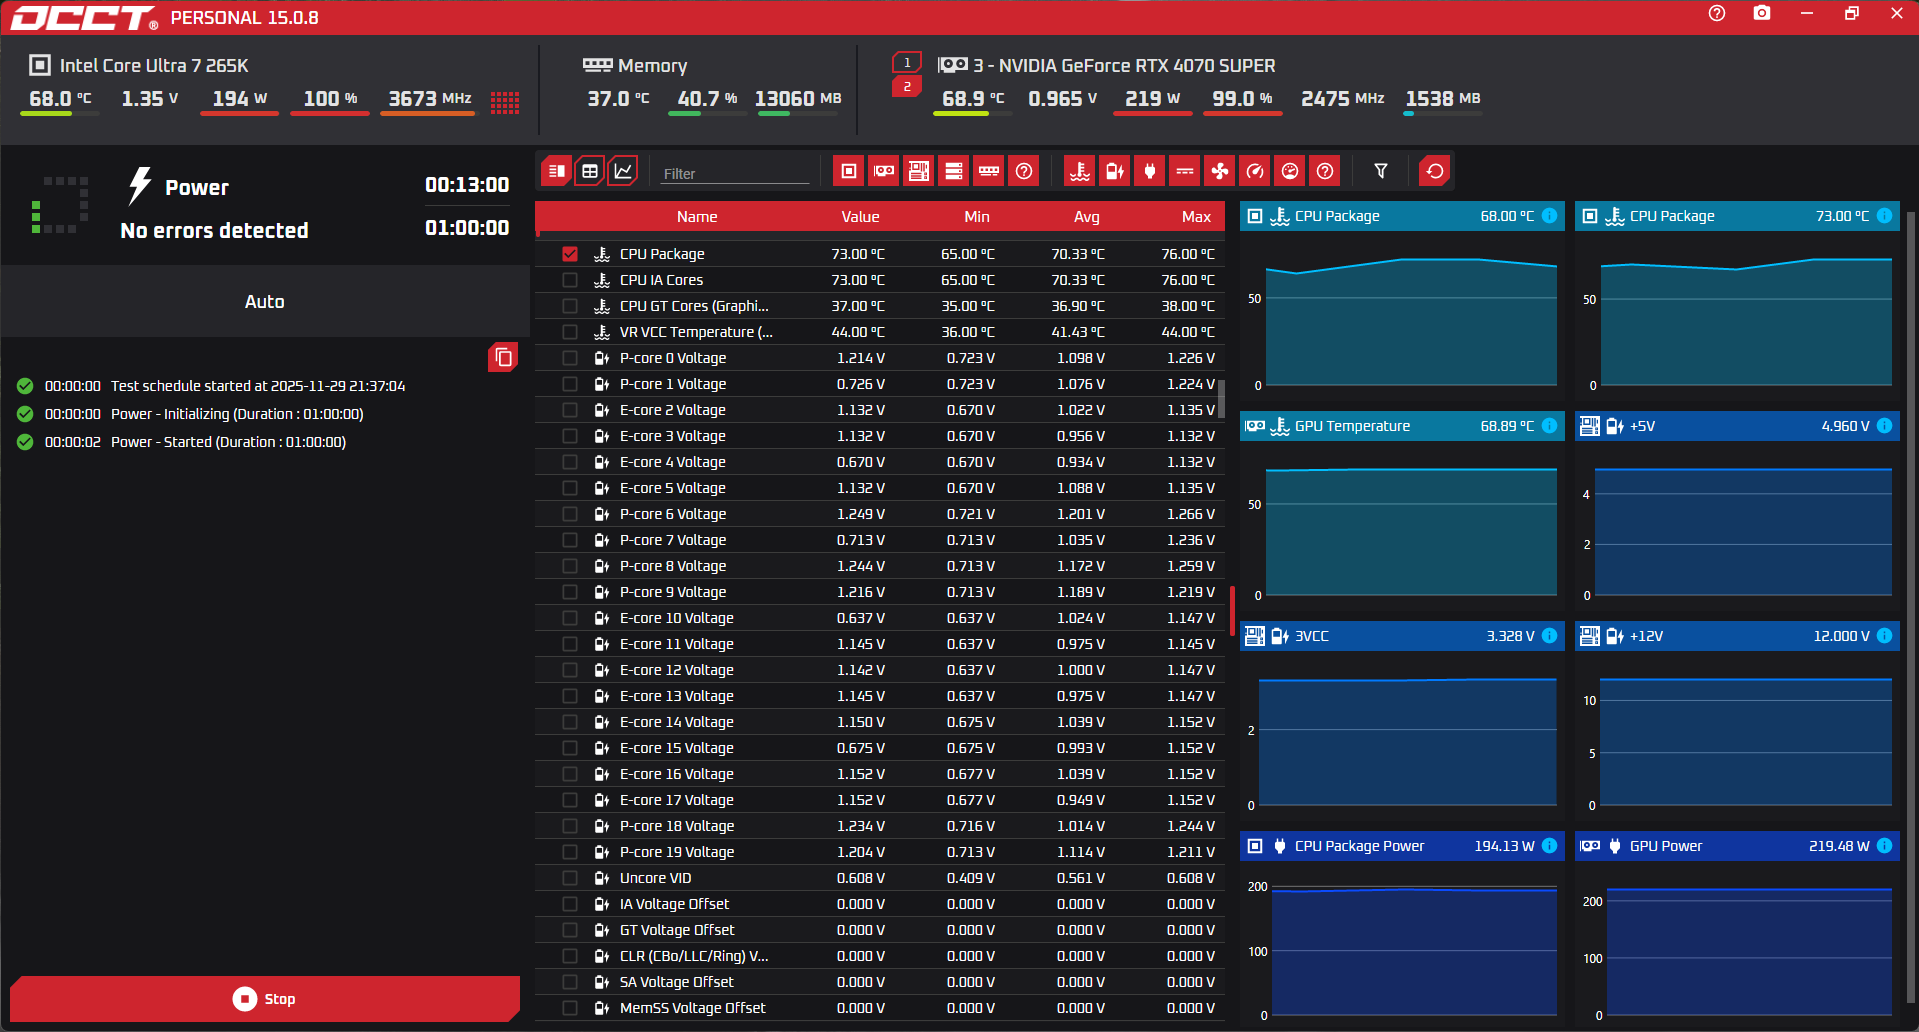This screenshot has width=1919, height=1032.
Task: Toggle the temperature sensor type filter
Action: (1079, 171)
